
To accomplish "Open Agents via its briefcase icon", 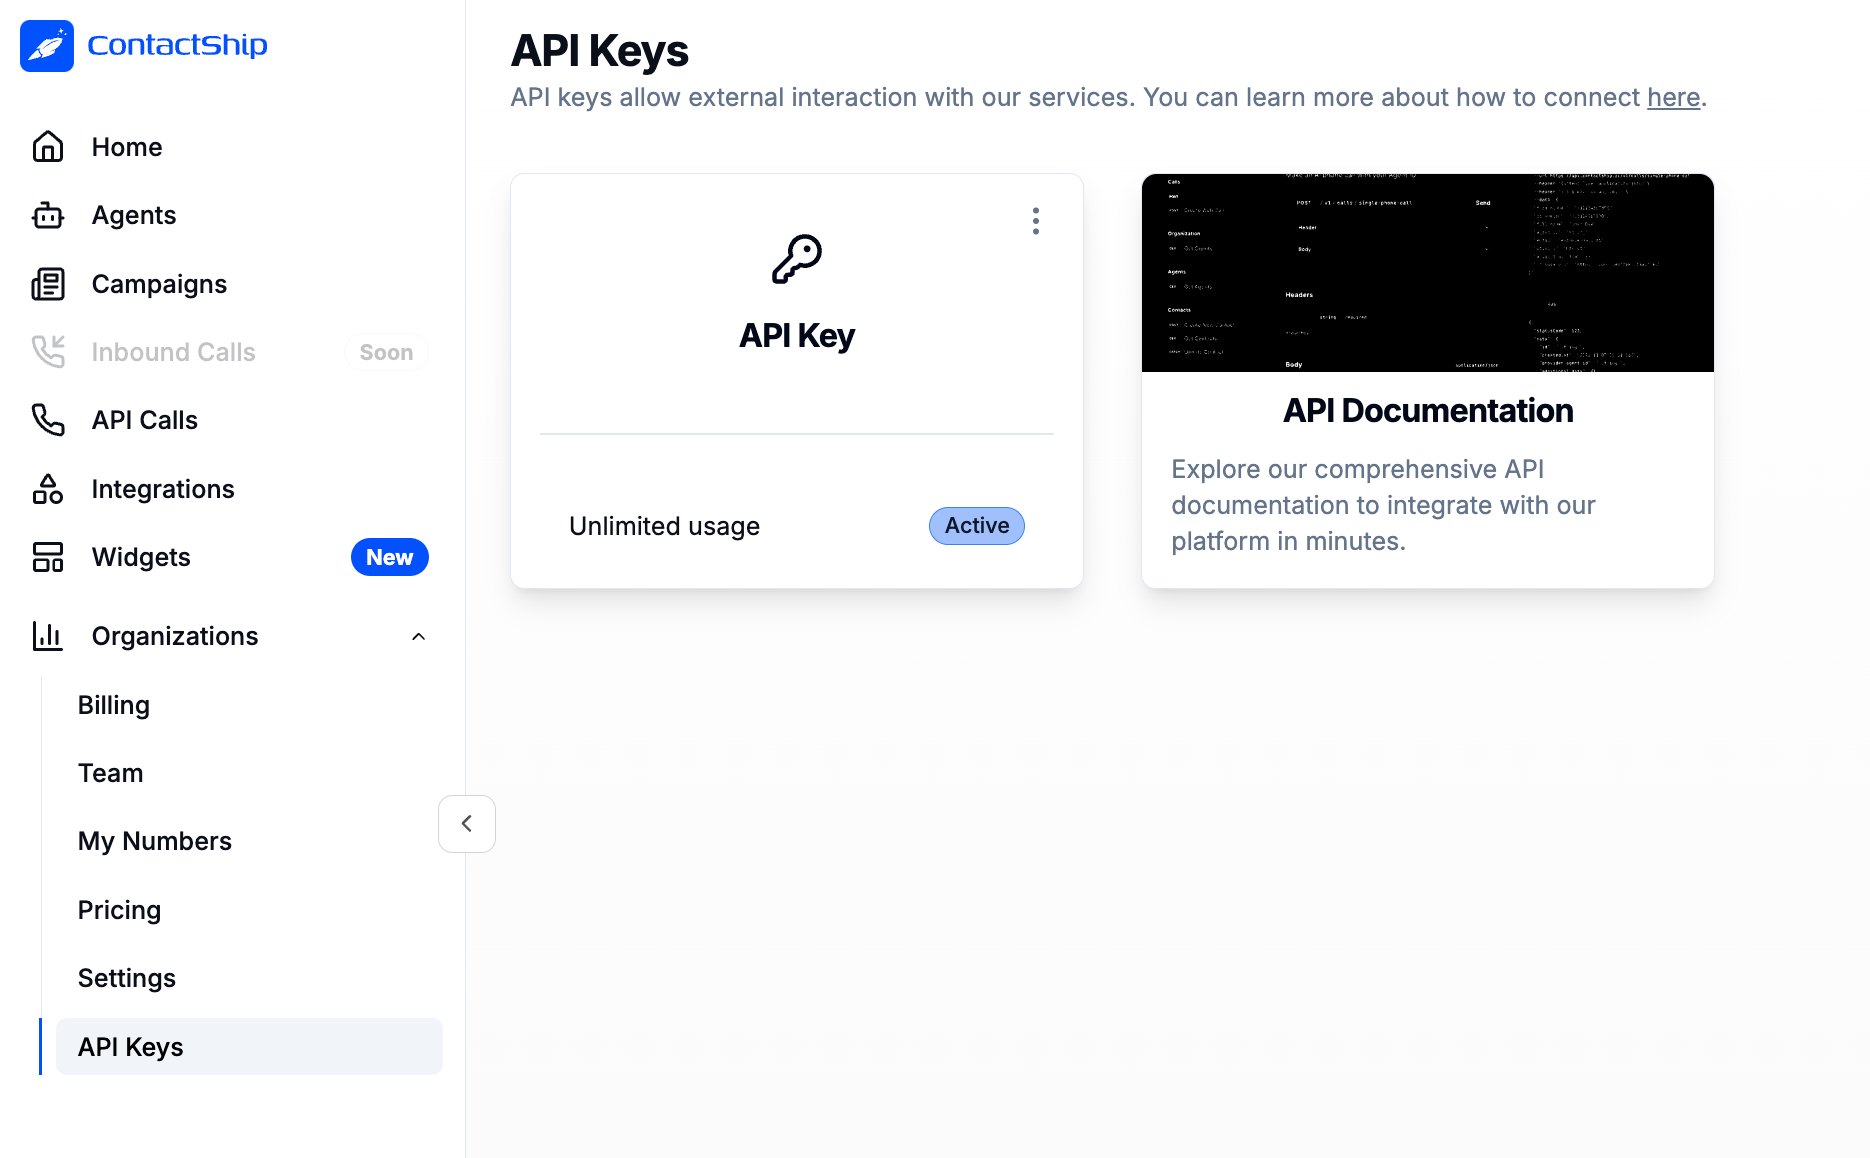I will pyautogui.click(x=47, y=215).
